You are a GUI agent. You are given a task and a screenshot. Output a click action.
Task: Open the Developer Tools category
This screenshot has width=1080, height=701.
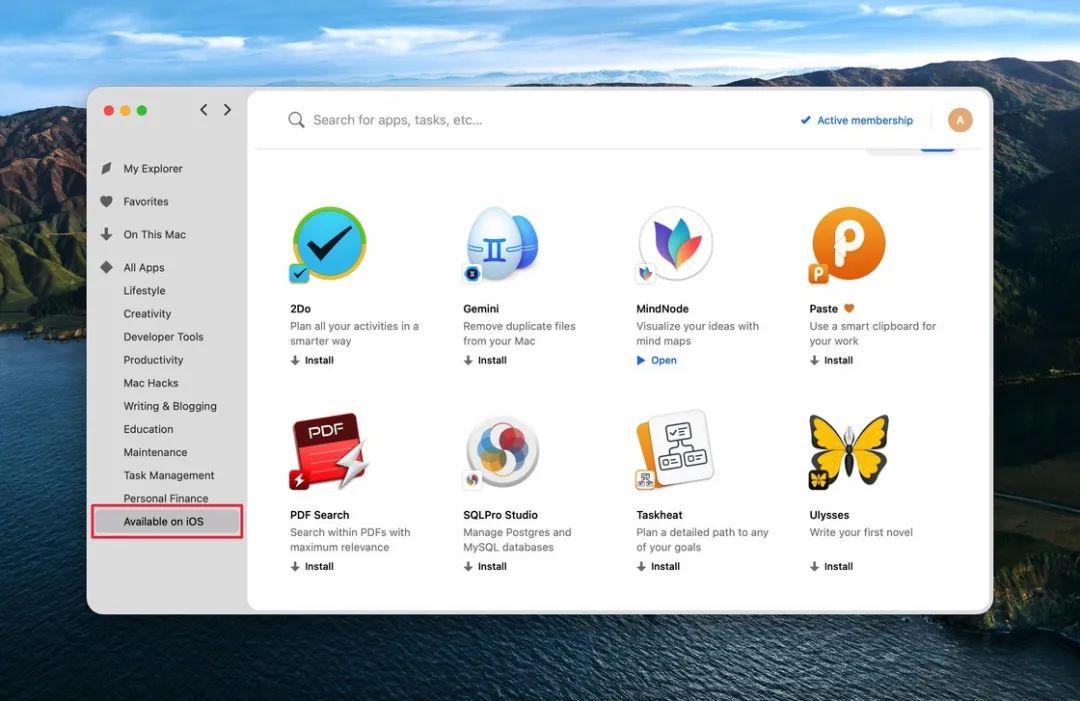pyautogui.click(x=163, y=337)
